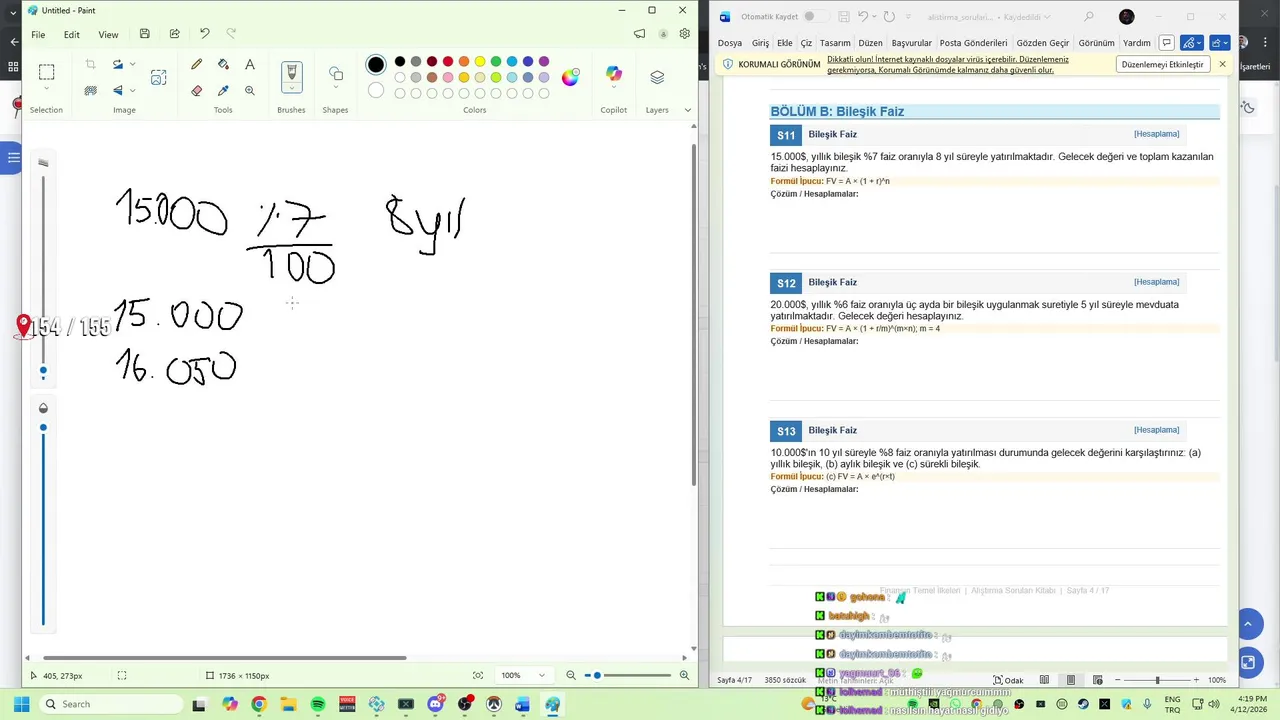
Task: Select the Color picker eyedropper tool
Action: [x=223, y=90]
